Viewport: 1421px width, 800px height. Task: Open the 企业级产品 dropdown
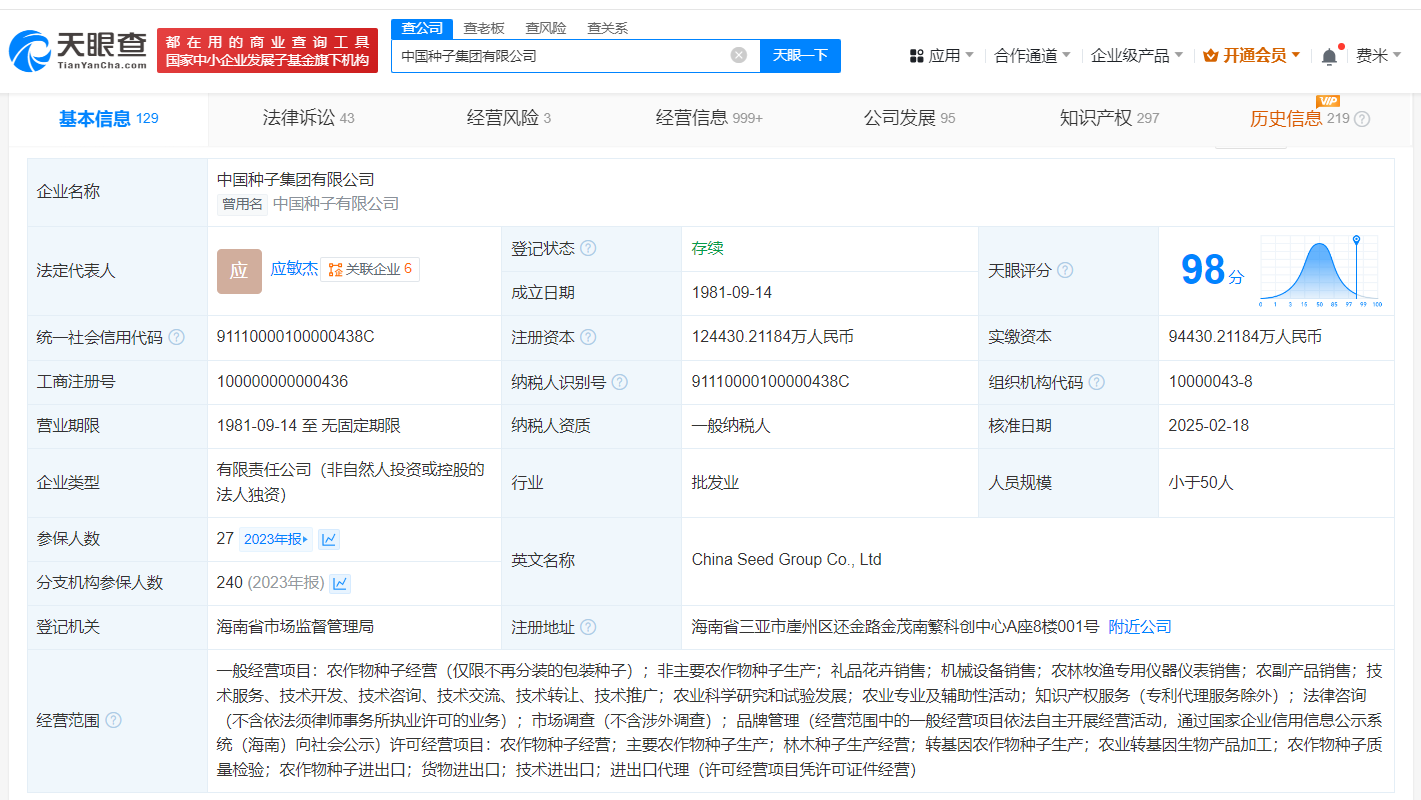(1136, 56)
